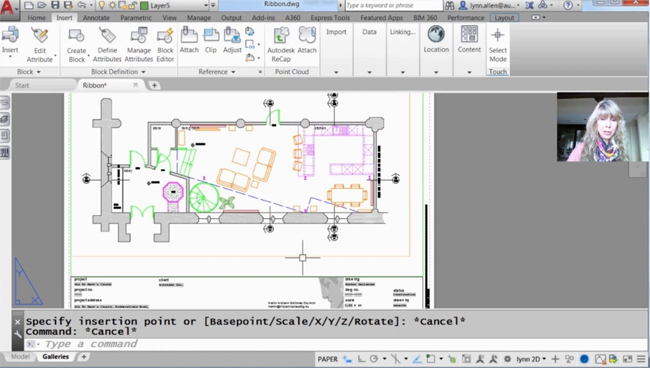This screenshot has height=368, width=650.
Task: Click the annotation scale plus icon in status bar
Action: coord(555,359)
